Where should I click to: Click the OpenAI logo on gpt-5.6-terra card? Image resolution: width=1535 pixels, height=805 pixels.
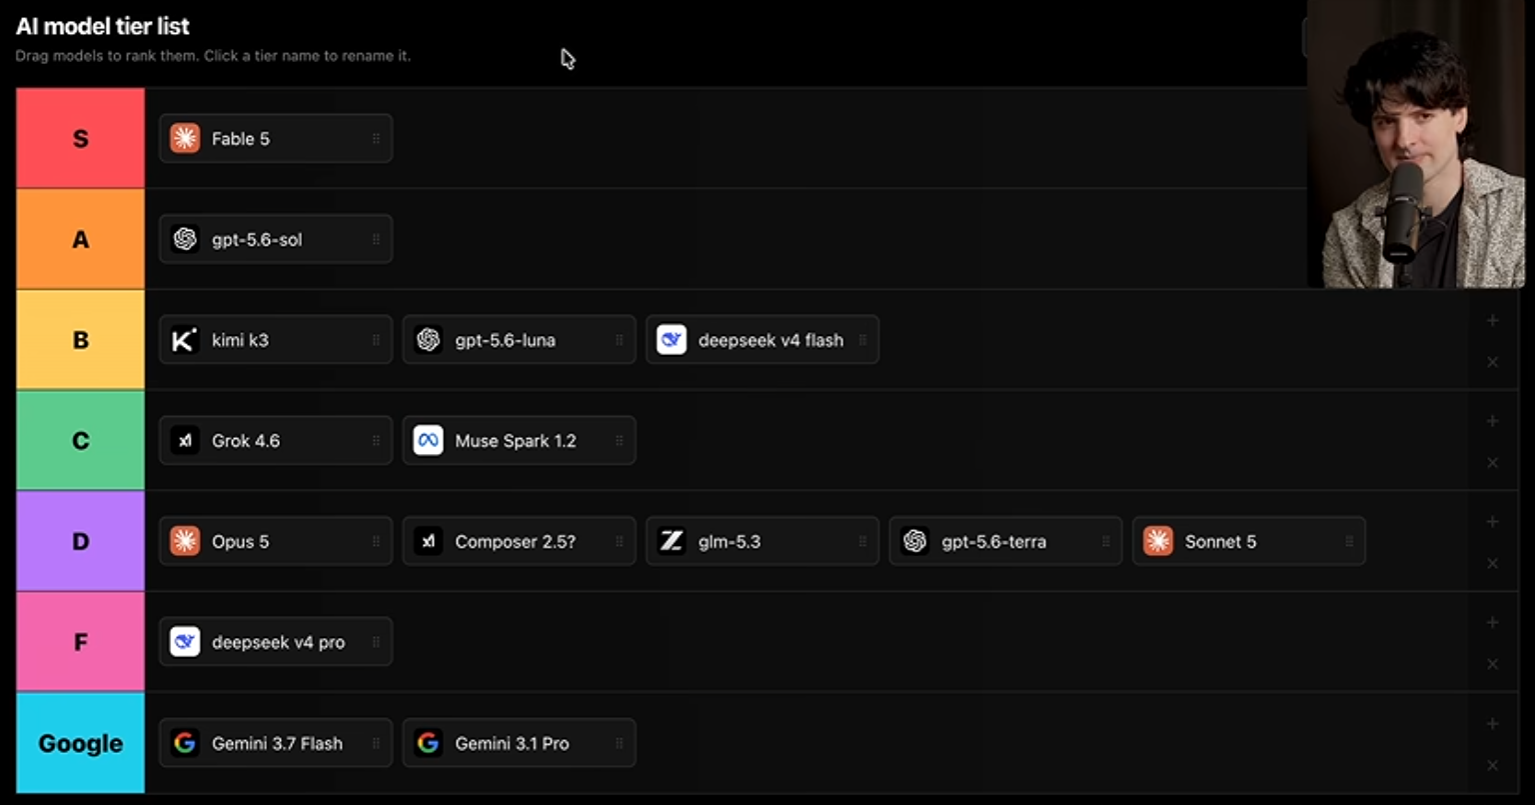[x=914, y=542]
